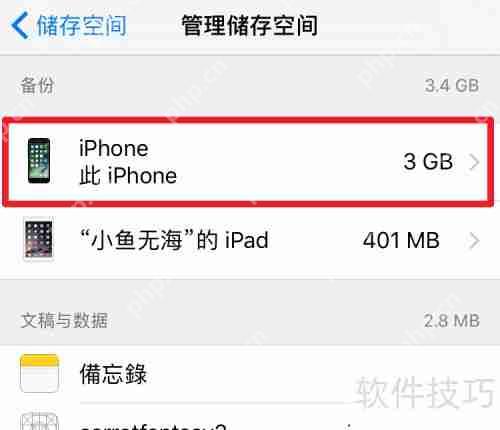The height and width of the screenshot is (430, 500).
Task: Click the 2.8 MB documents total
Action: 452,321
